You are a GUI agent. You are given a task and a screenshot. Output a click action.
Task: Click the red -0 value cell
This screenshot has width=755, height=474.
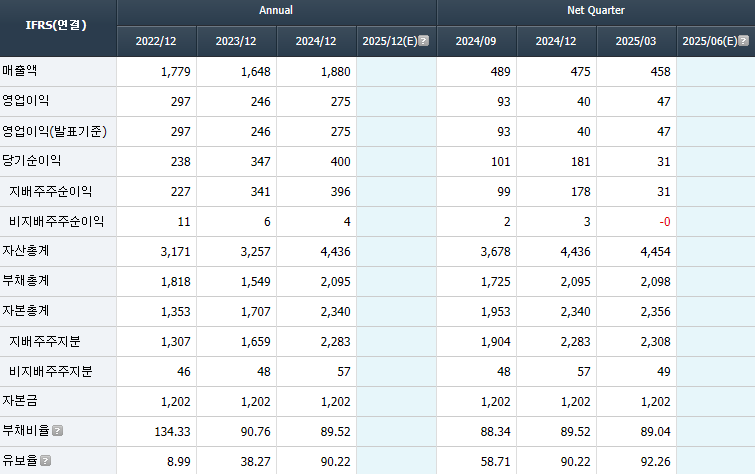click(x=636, y=222)
